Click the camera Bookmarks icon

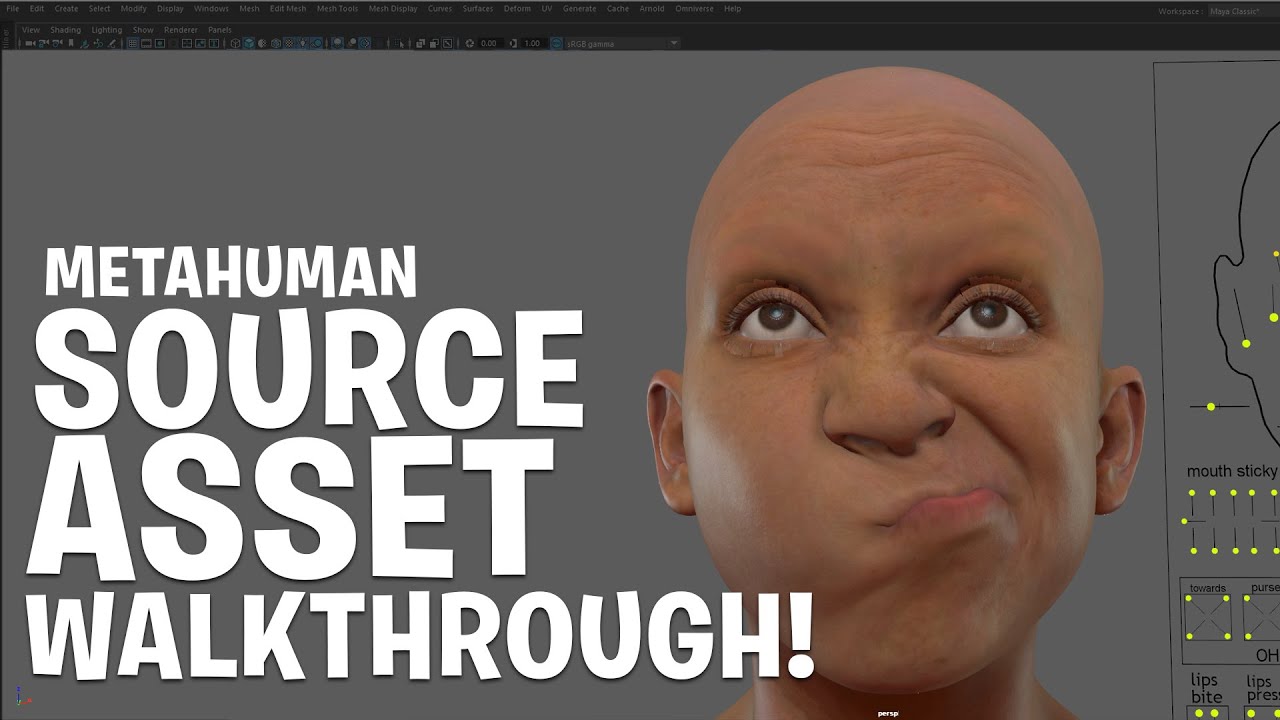[70, 43]
